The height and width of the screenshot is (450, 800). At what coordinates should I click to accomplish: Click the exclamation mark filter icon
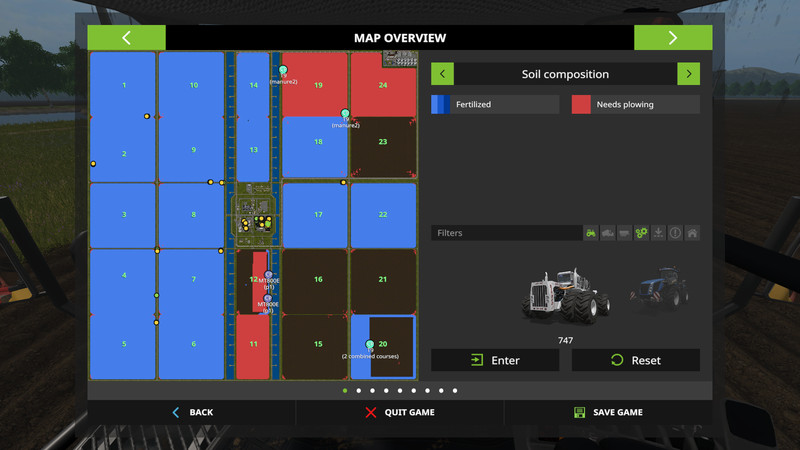(675, 233)
